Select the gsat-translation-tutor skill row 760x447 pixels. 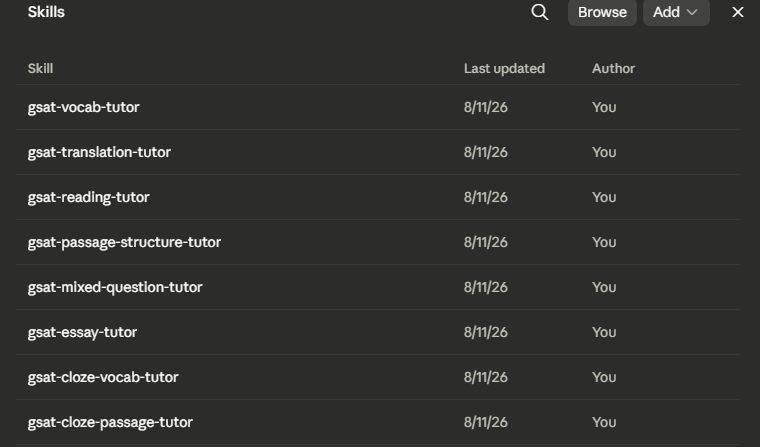coord(378,152)
